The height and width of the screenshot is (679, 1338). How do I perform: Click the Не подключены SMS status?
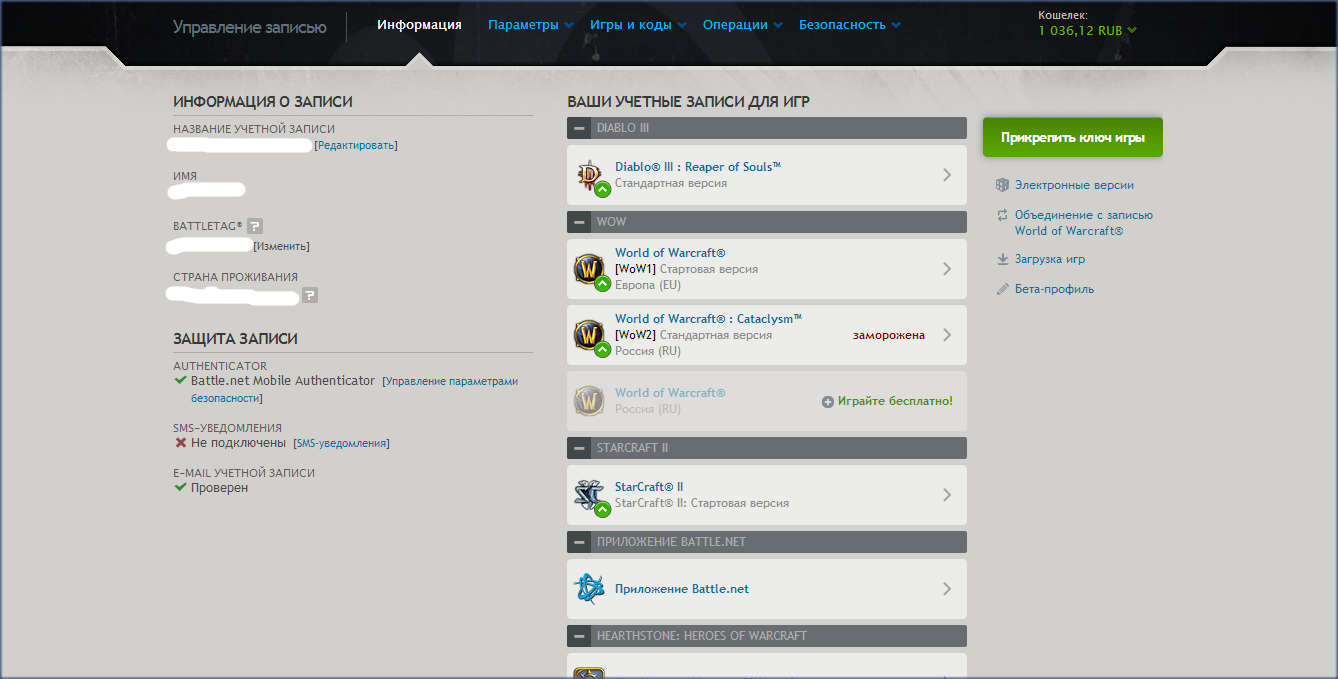(238, 443)
